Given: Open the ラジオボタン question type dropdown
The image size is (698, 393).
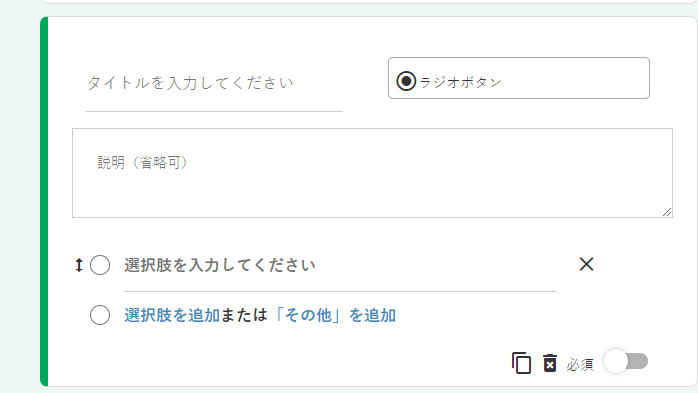Looking at the screenshot, I should 519,78.
